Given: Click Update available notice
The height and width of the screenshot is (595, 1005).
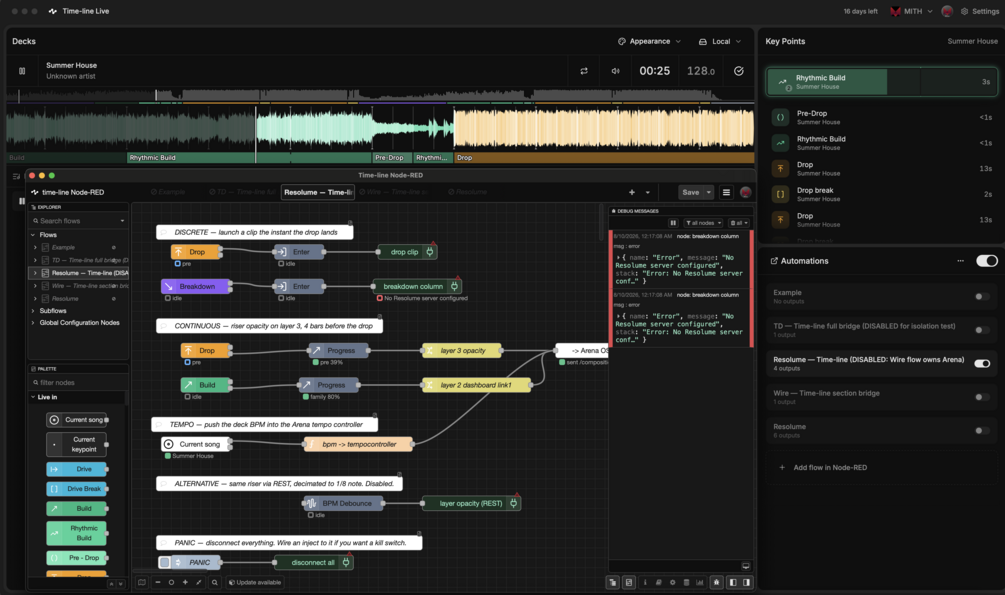Looking at the screenshot, I should (255, 583).
